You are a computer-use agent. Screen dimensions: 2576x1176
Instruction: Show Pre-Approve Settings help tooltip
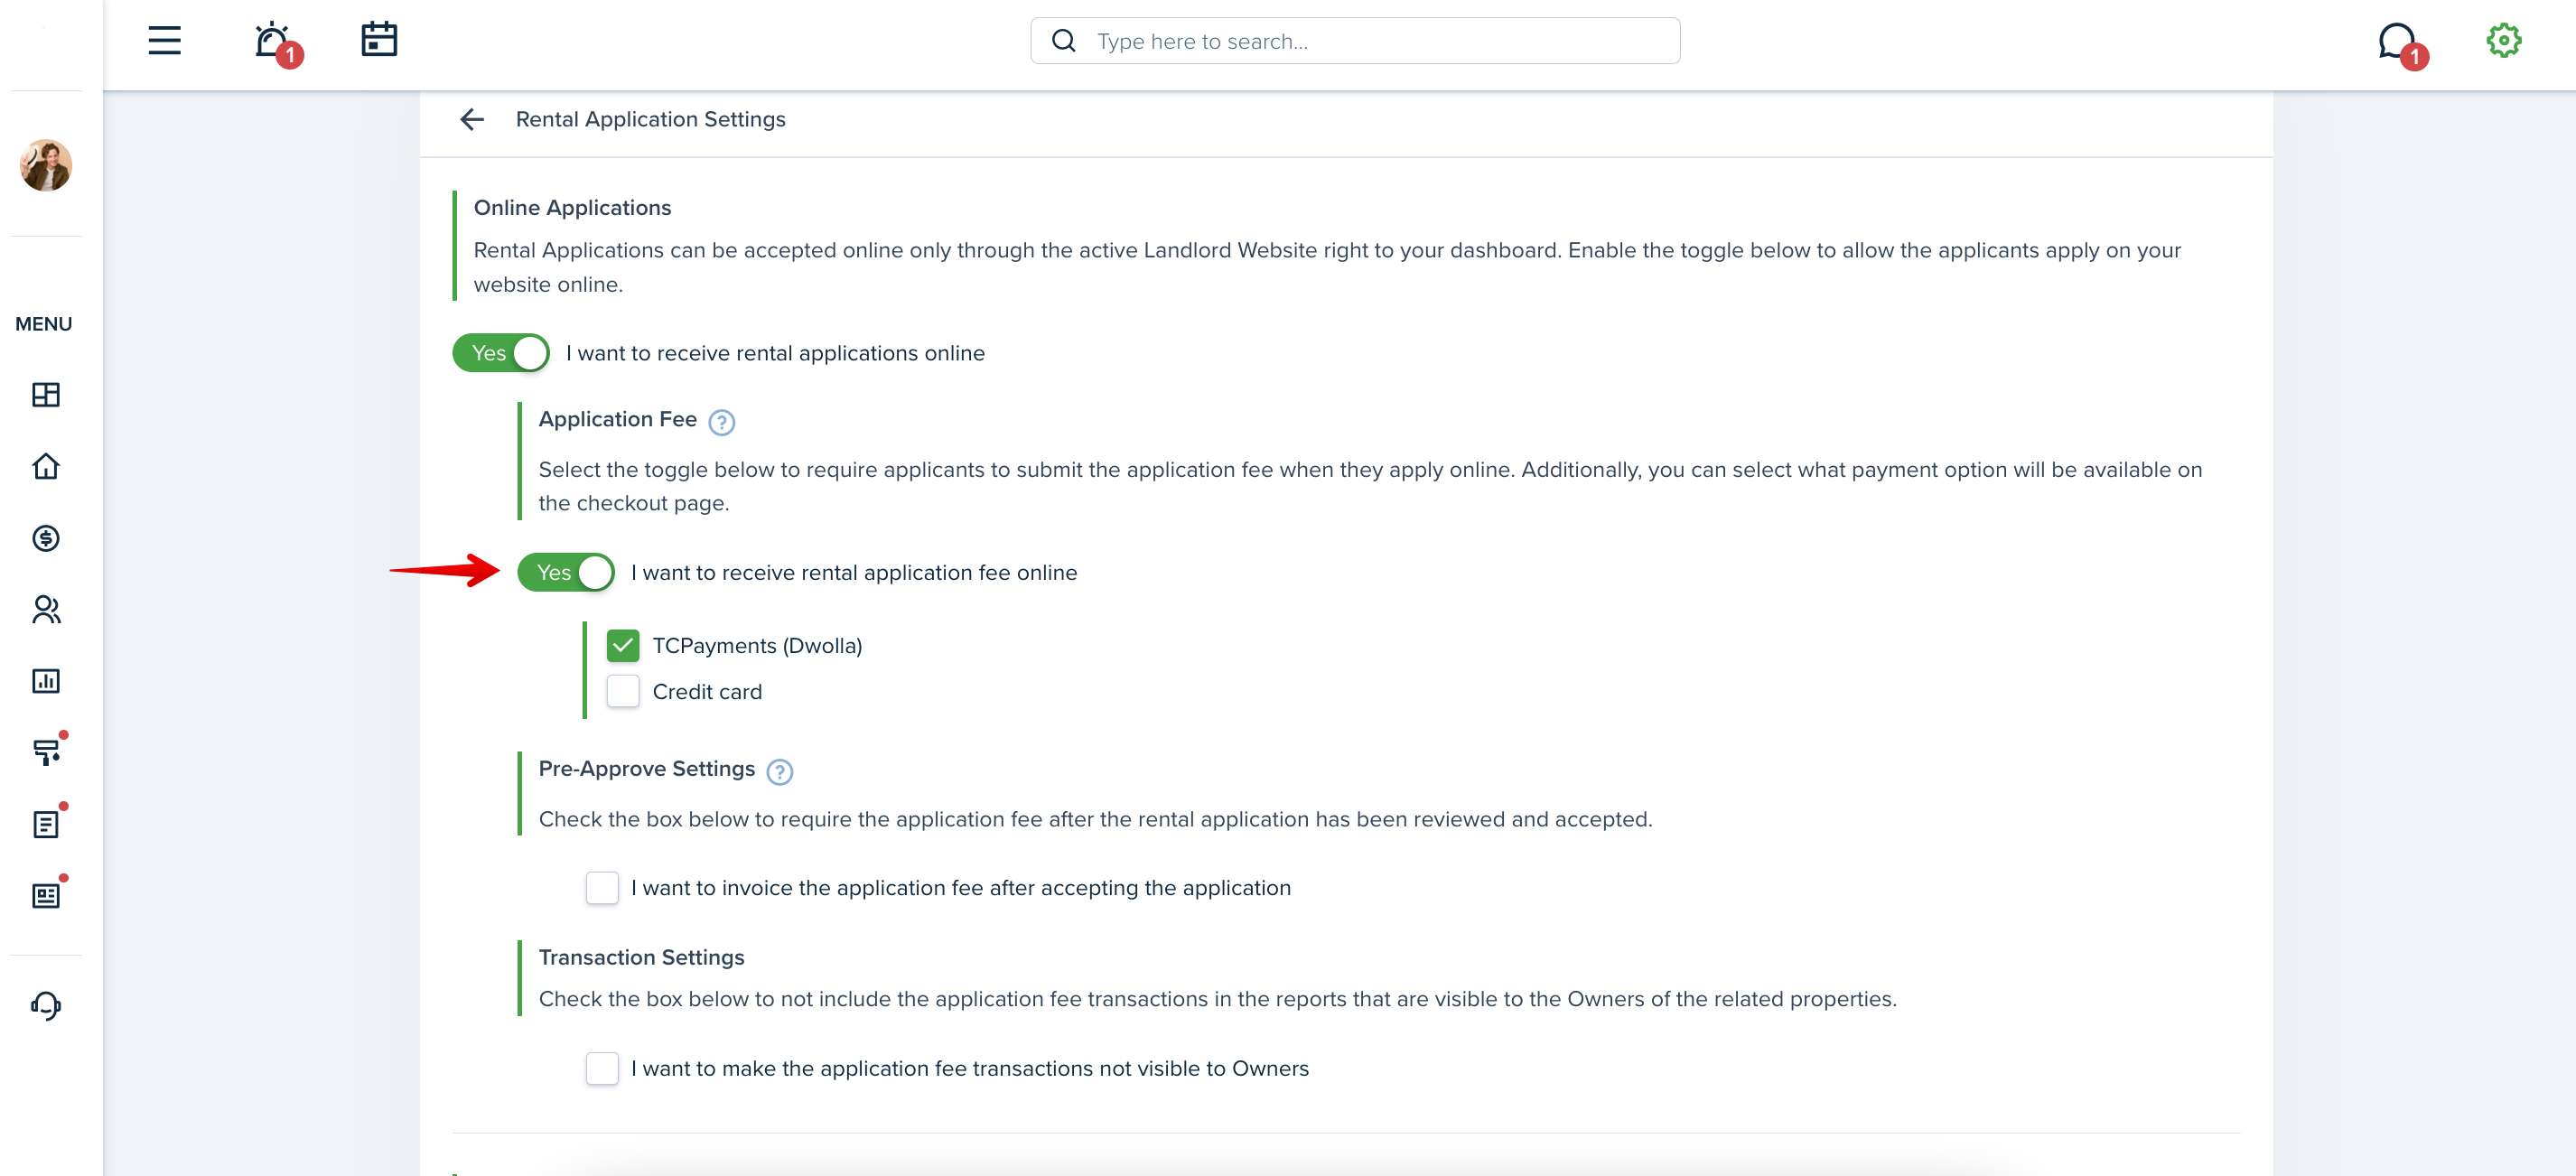pos(779,772)
